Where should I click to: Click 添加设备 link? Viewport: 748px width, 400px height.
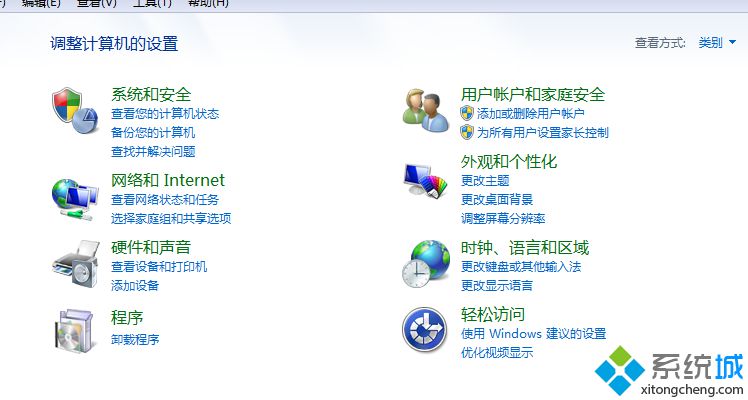[x=135, y=285]
